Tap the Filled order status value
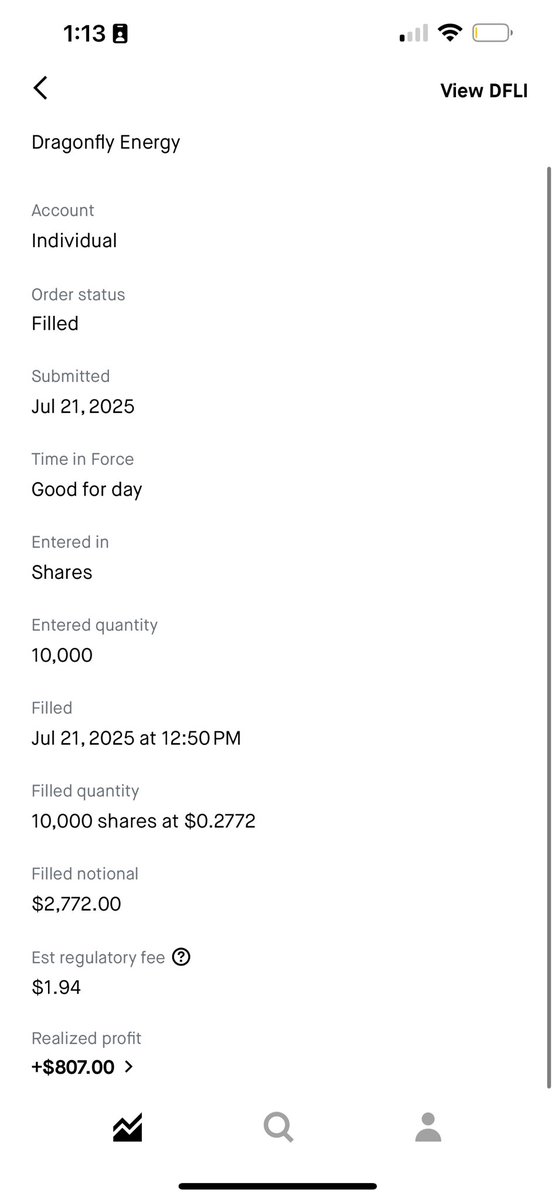The image size is (555, 1200). pyautogui.click(x=55, y=324)
